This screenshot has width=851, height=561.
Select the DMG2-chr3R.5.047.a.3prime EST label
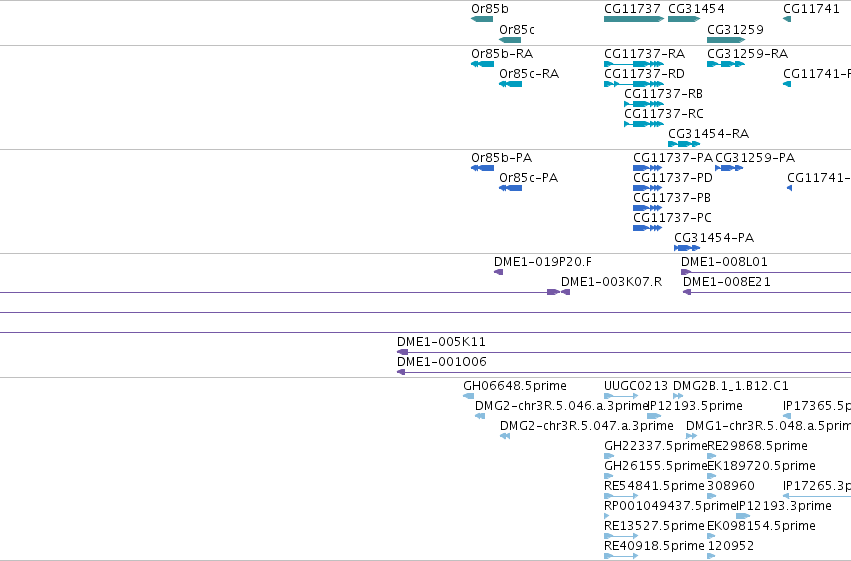tap(587, 426)
